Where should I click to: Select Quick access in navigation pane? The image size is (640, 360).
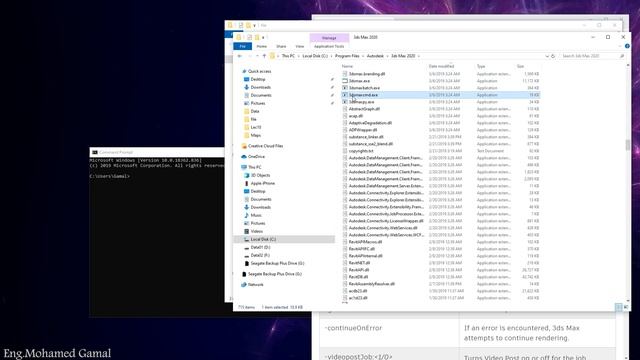(x=259, y=71)
